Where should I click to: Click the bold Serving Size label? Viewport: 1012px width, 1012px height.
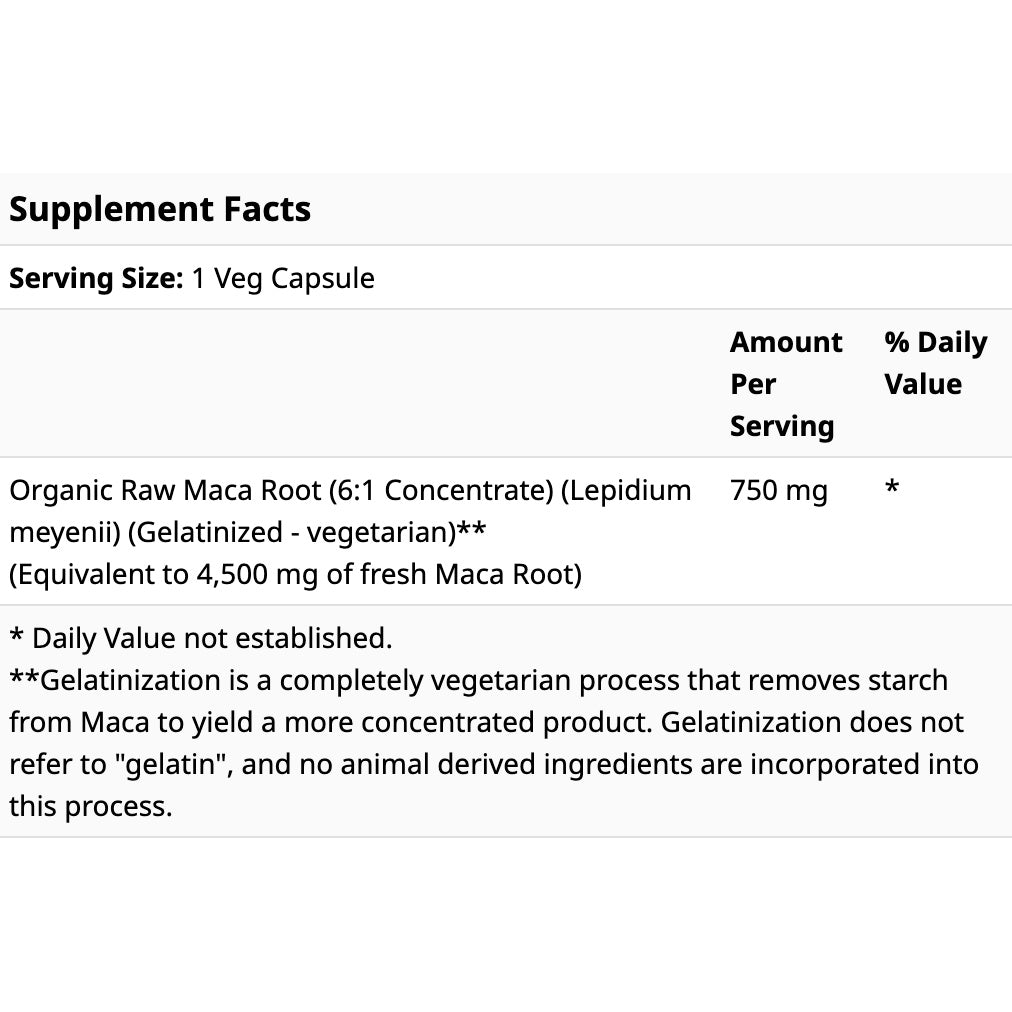[x=96, y=278]
